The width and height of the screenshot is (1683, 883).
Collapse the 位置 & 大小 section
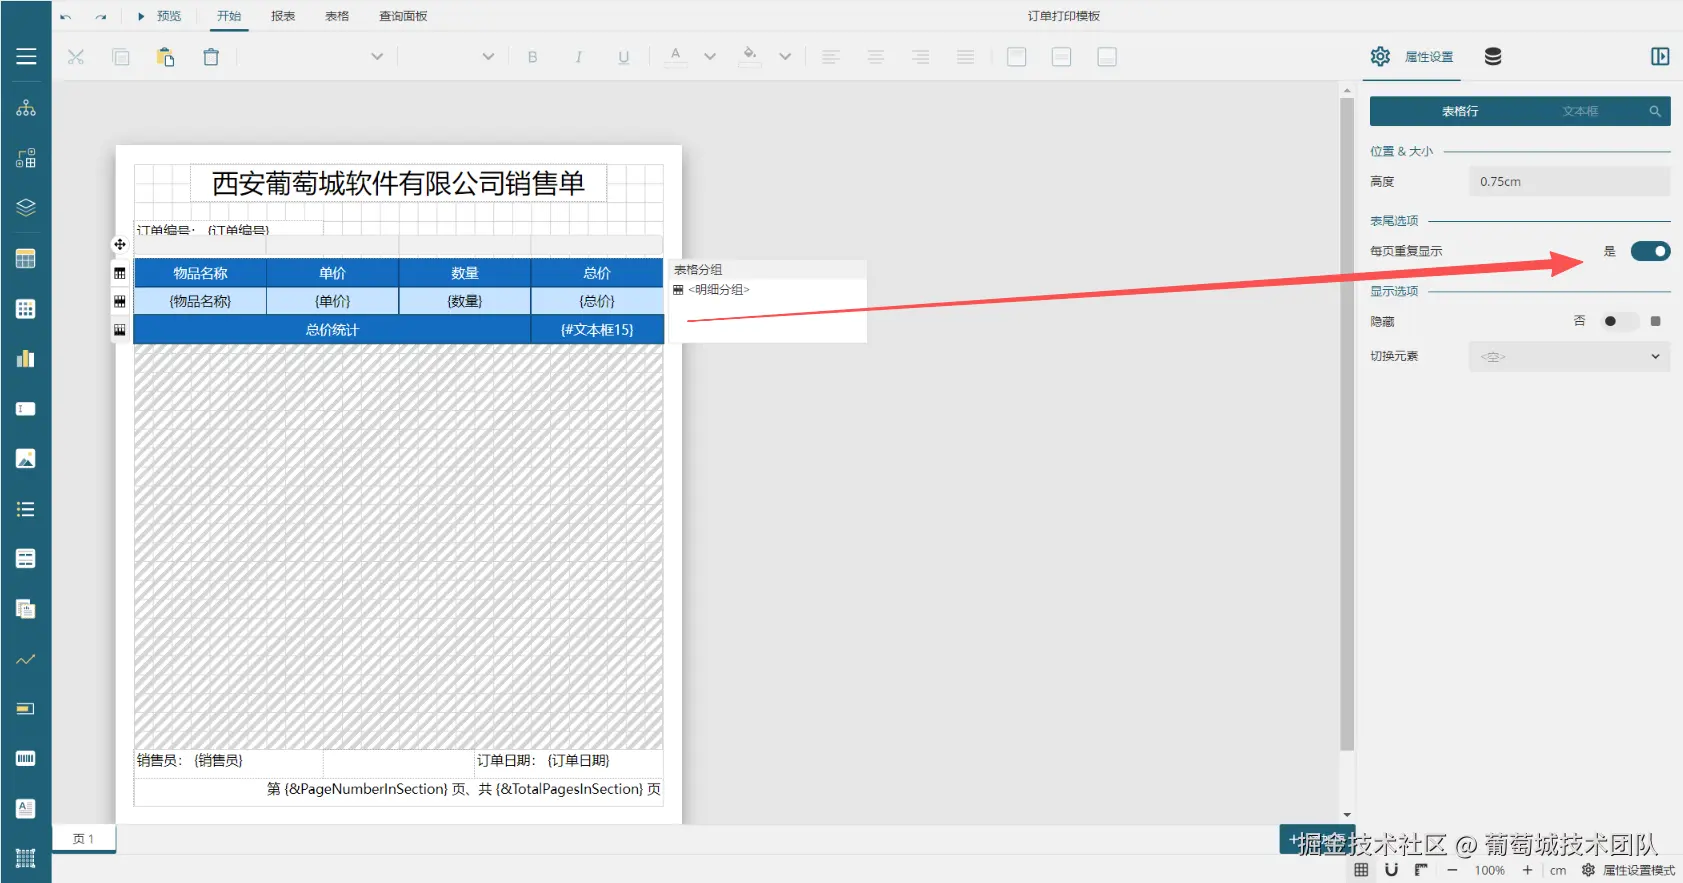click(x=1401, y=152)
